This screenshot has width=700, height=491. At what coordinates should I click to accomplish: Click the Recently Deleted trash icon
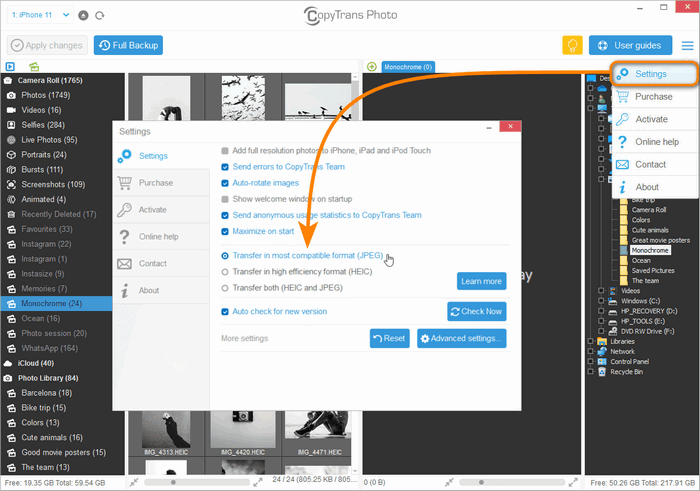pos(11,214)
